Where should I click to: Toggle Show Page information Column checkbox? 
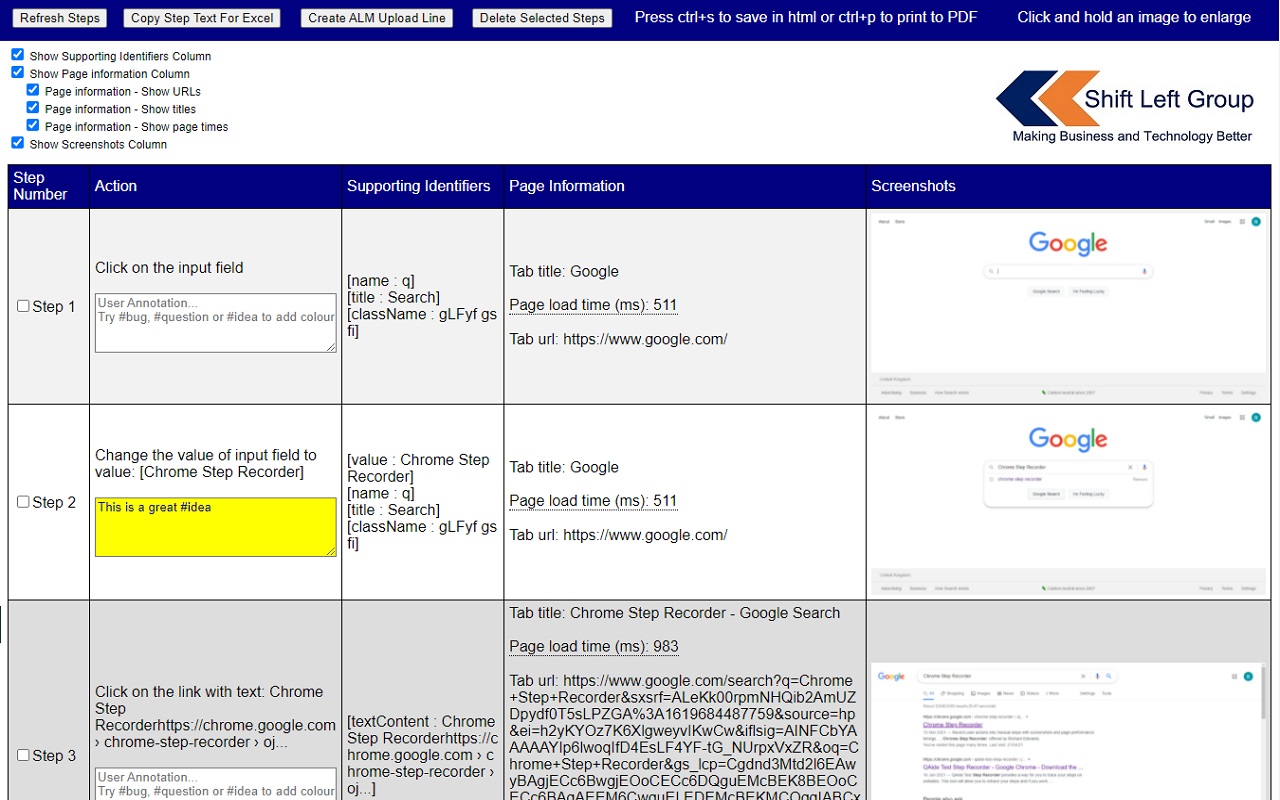pos(17,72)
